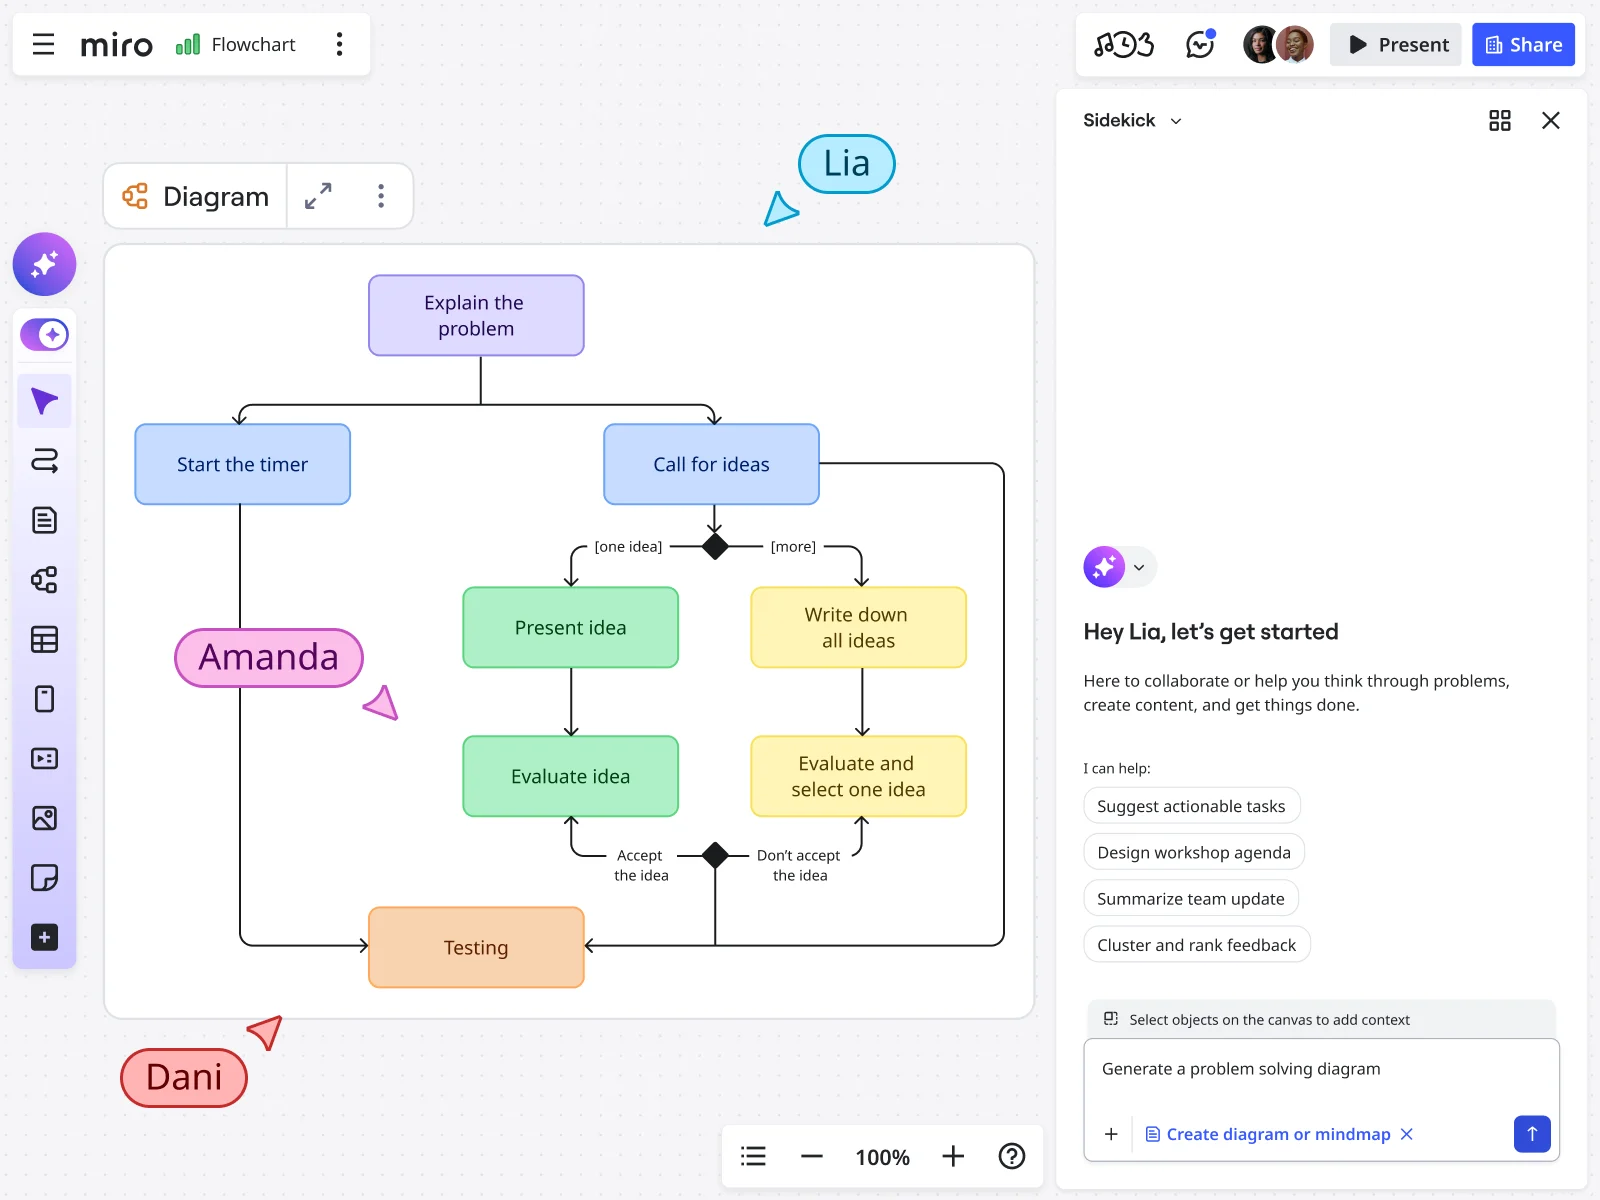Click the AI Sidekick sparkle icon
Screen dimensions: 1600x1200
coord(44,264)
